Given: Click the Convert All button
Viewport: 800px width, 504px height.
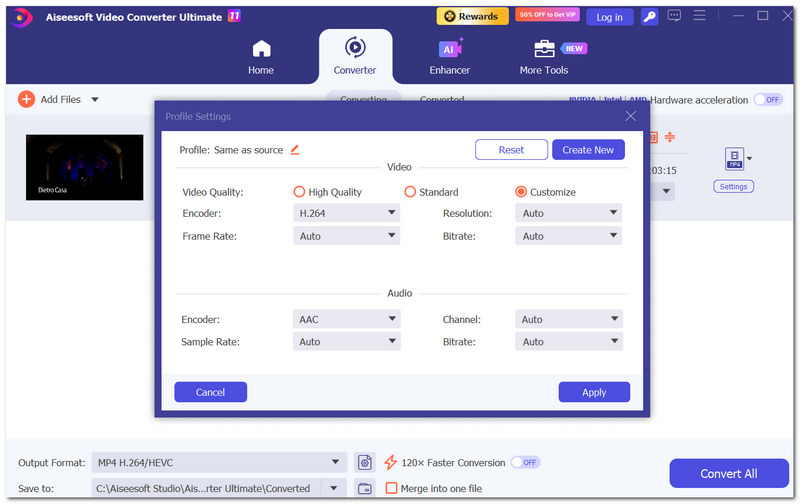Looking at the screenshot, I should click(x=729, y=473).
